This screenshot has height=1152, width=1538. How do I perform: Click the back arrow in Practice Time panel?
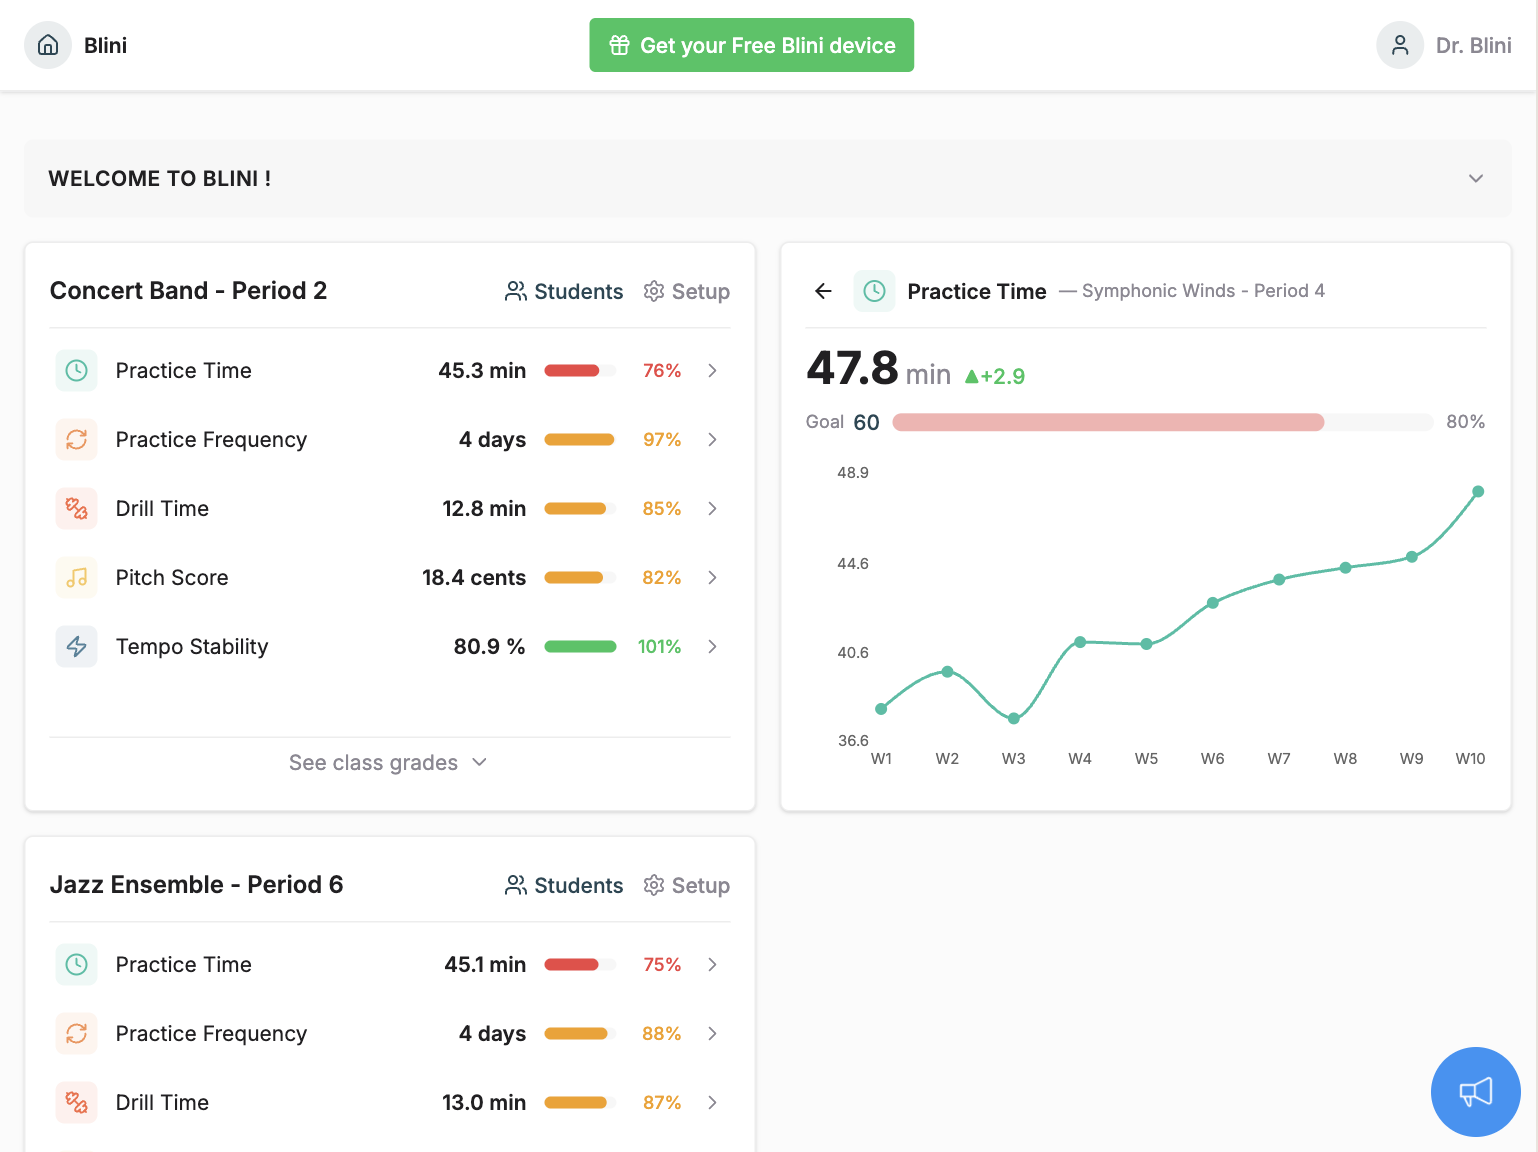point(822,291)
